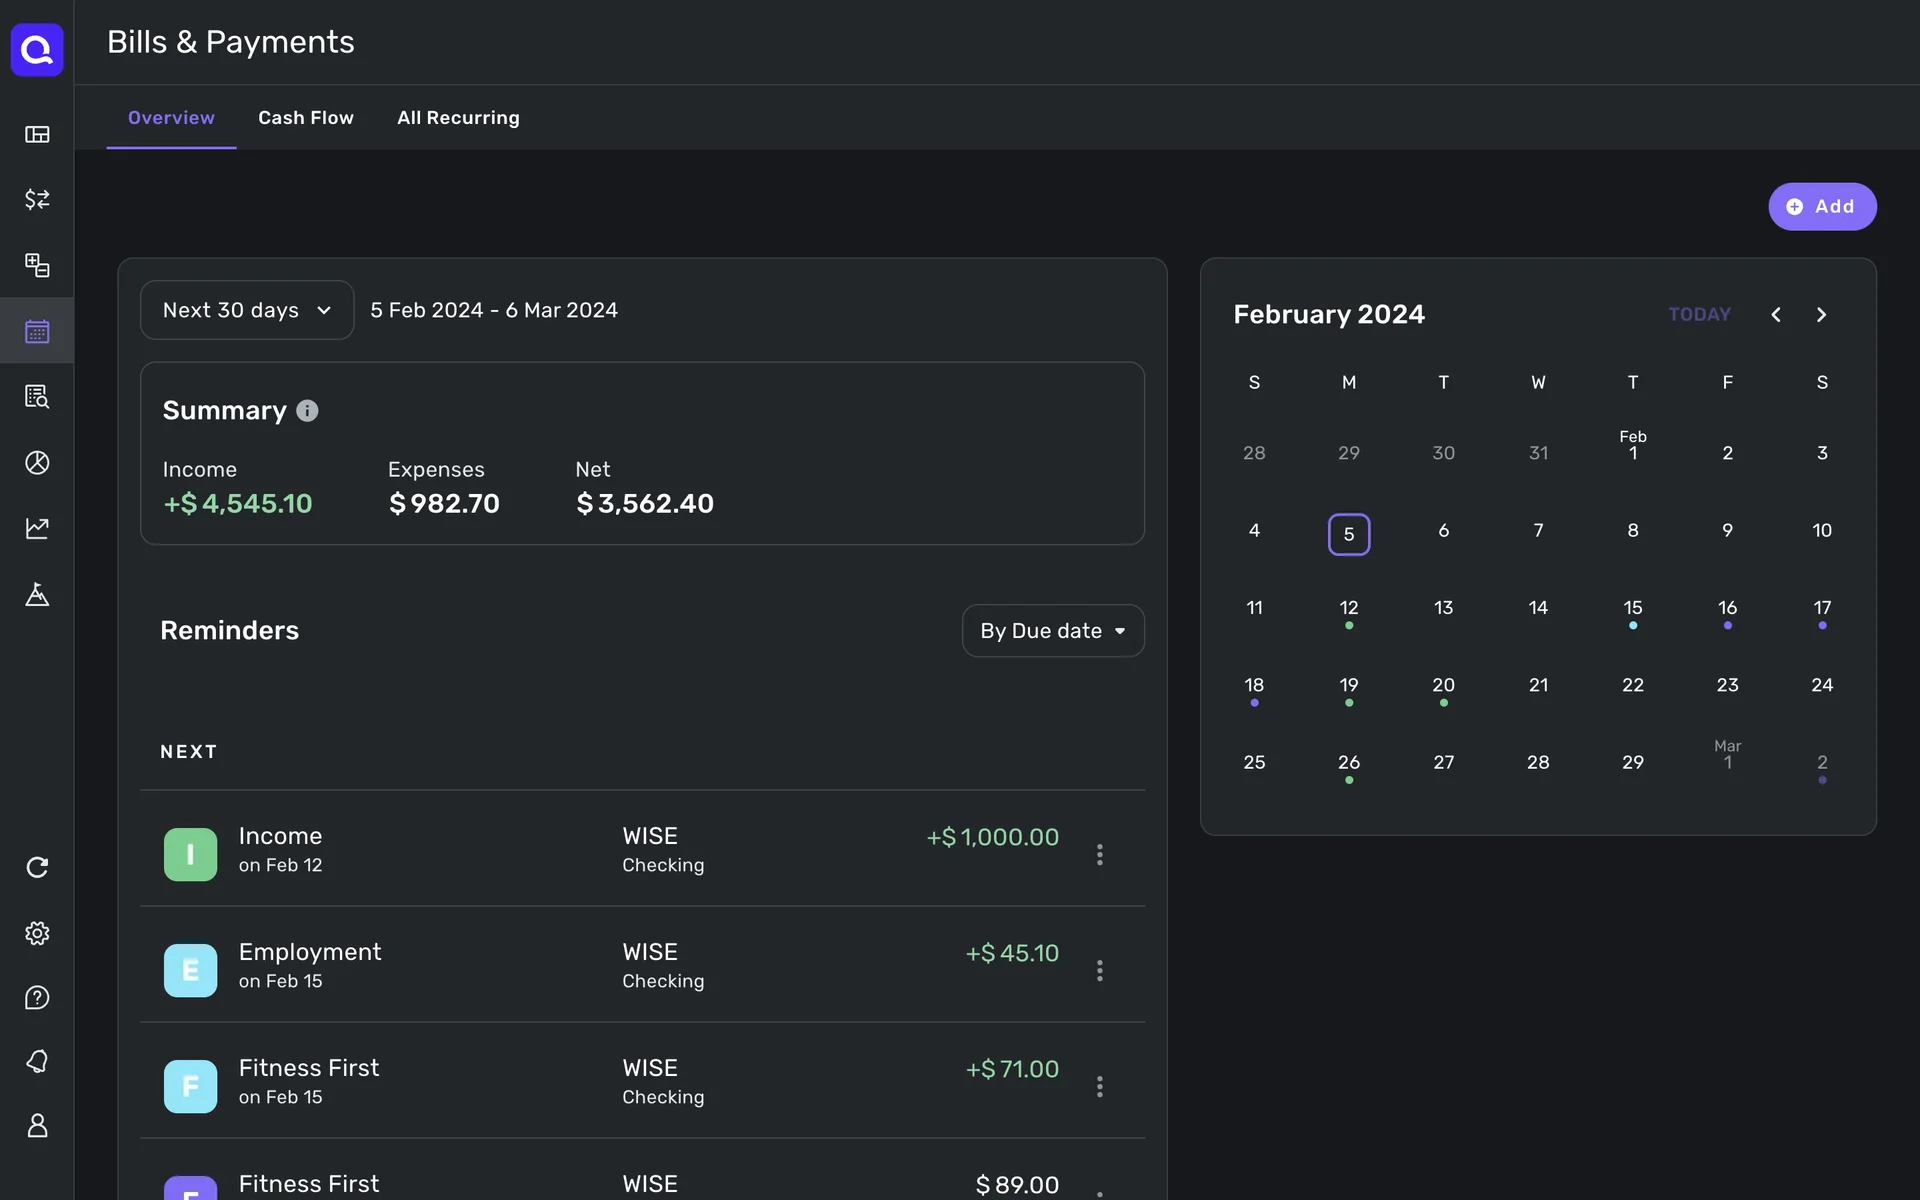Open the settings gear icon
1920x1200 pixels.
tap(37, 933)
